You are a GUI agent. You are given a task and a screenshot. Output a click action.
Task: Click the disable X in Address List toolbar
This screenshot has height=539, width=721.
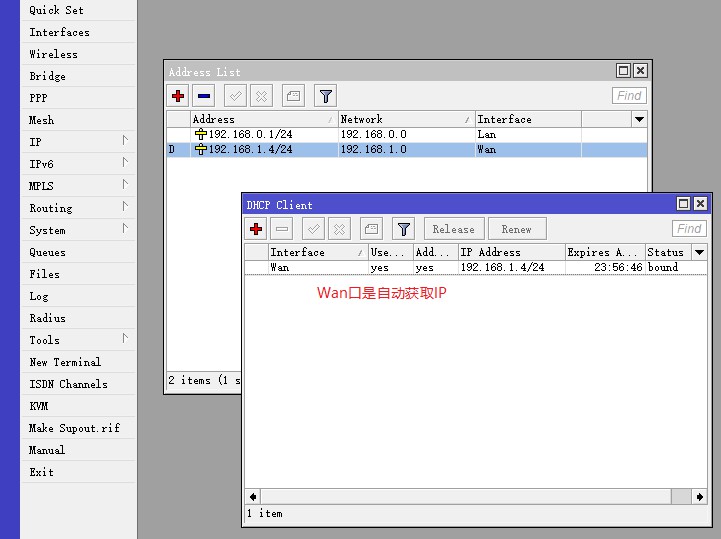point(261,96)
